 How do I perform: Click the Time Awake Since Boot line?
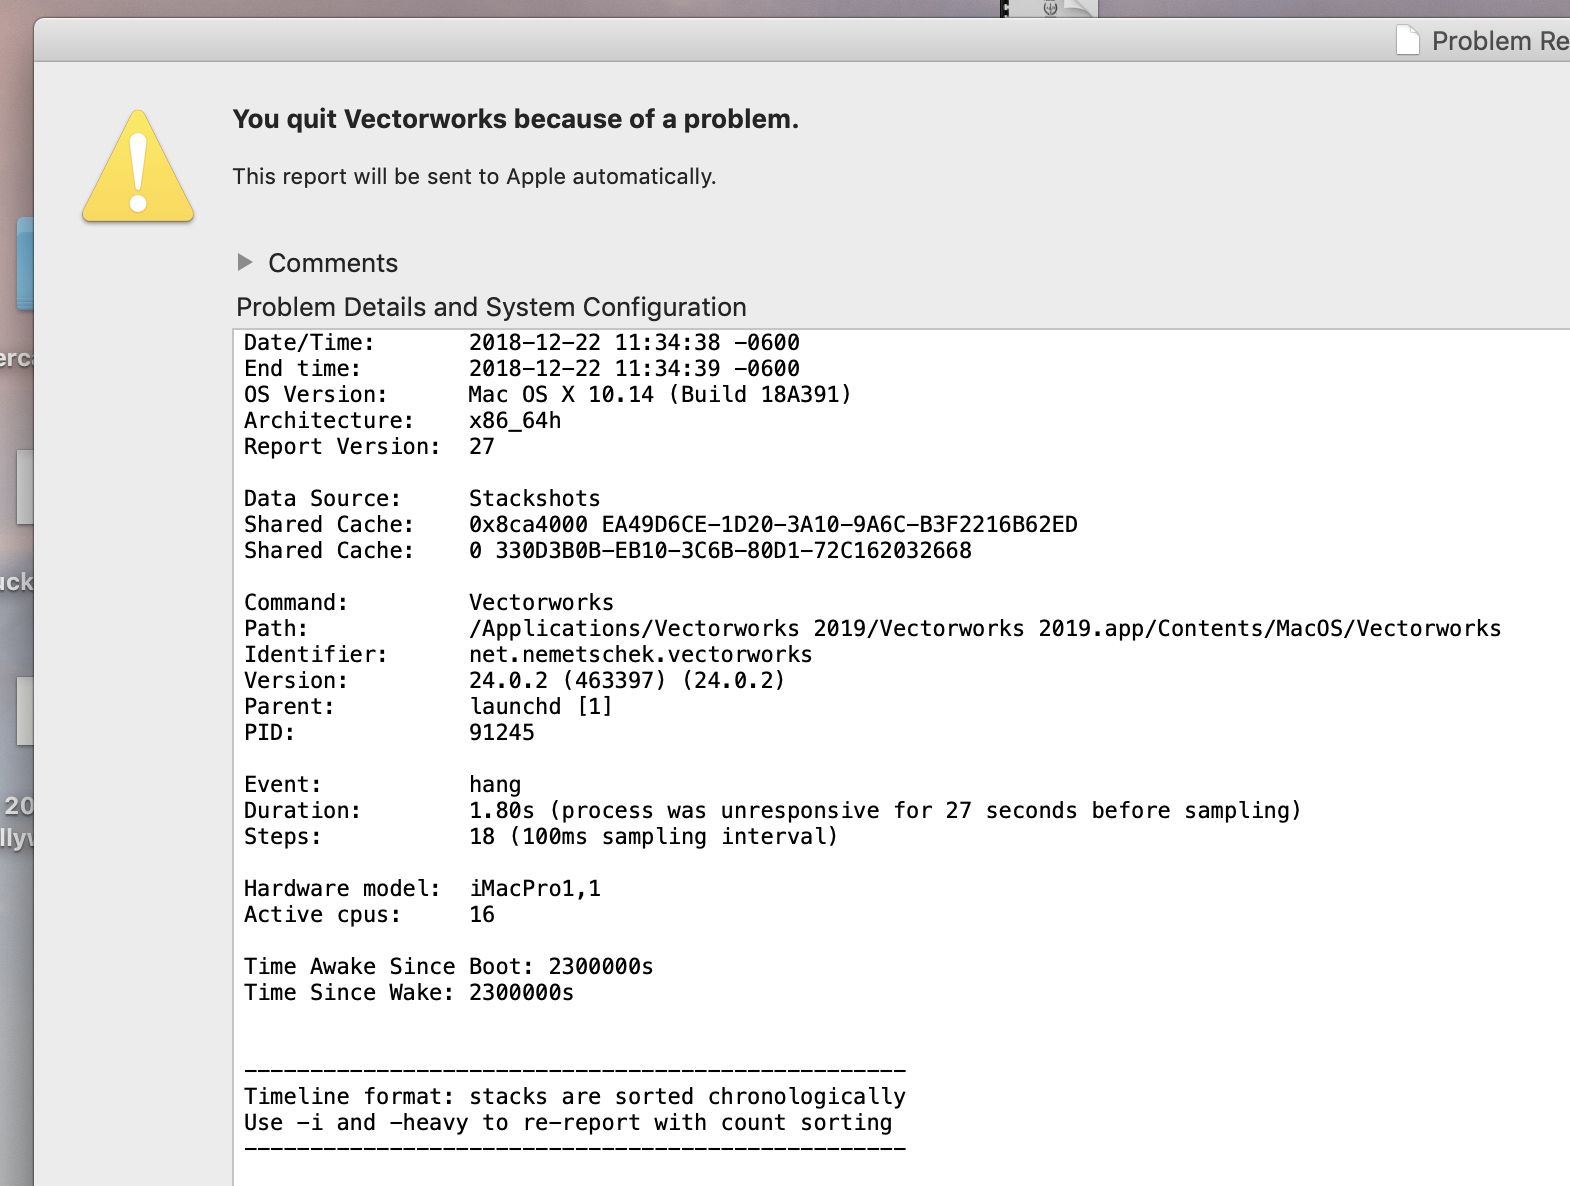[448, 967]
